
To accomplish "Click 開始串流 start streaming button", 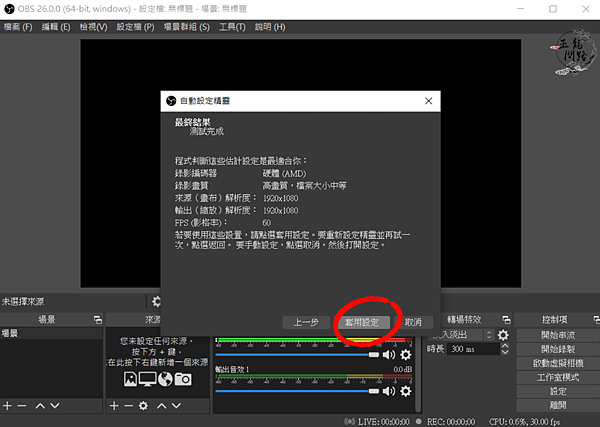I will [558, 335].
